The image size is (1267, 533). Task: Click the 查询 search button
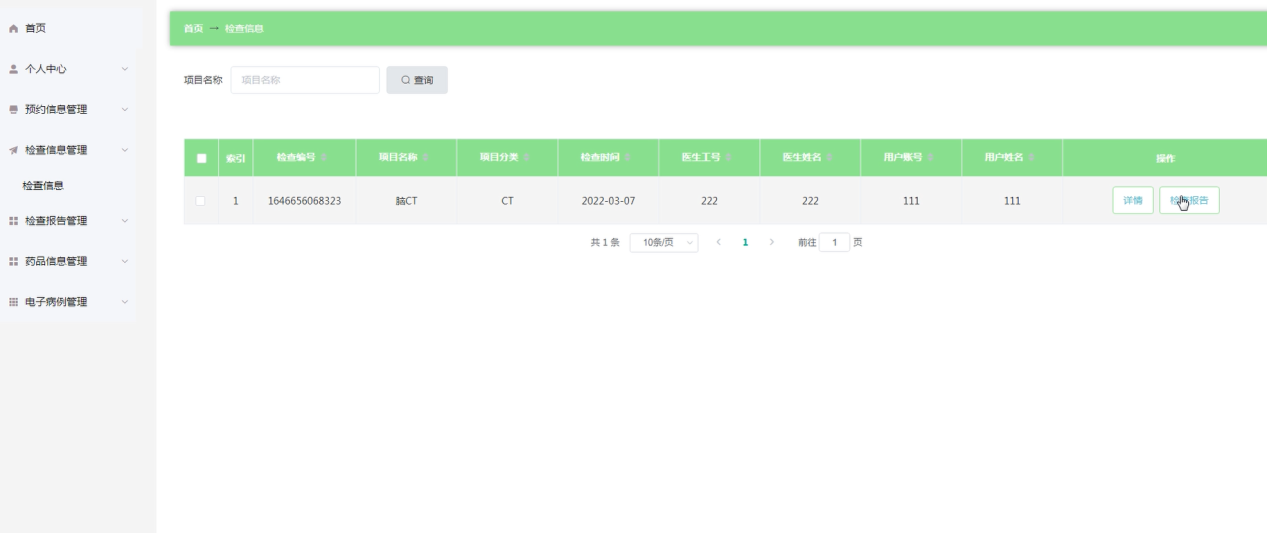point(417,80)
